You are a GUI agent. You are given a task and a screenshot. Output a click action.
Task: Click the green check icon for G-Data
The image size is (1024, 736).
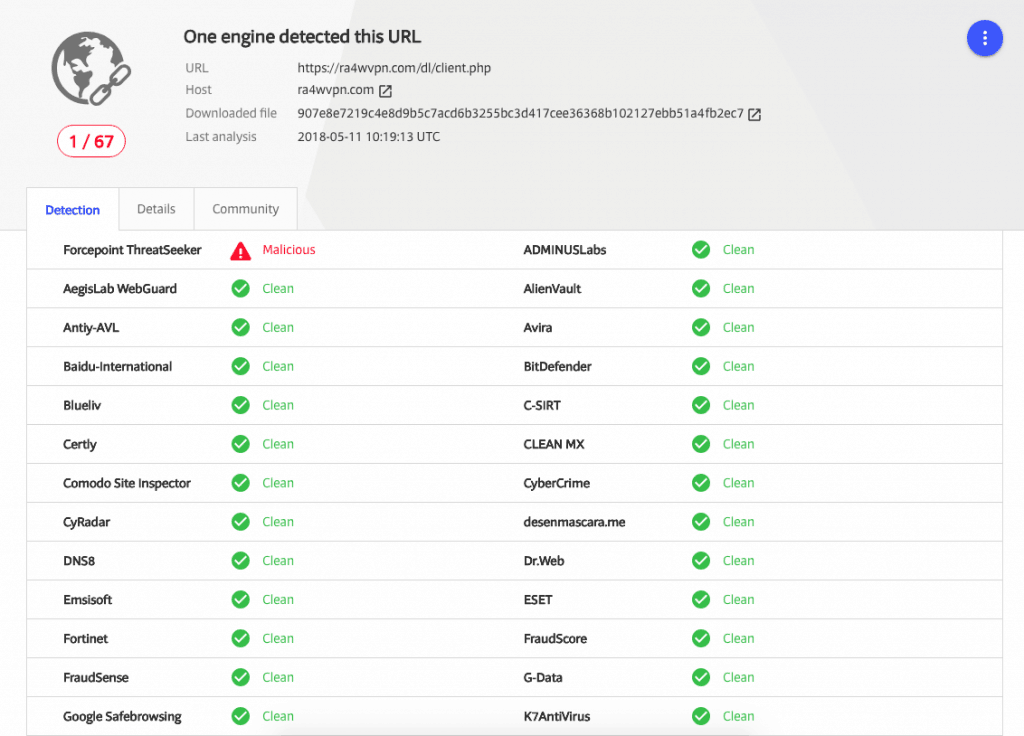(x=701, y=677)
